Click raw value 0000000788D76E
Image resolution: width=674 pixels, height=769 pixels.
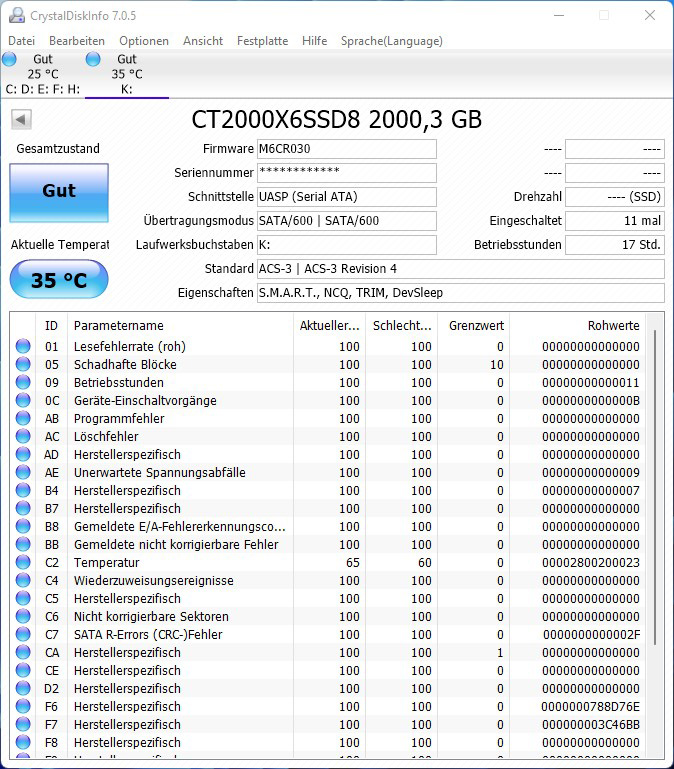[x=591, y=706]
